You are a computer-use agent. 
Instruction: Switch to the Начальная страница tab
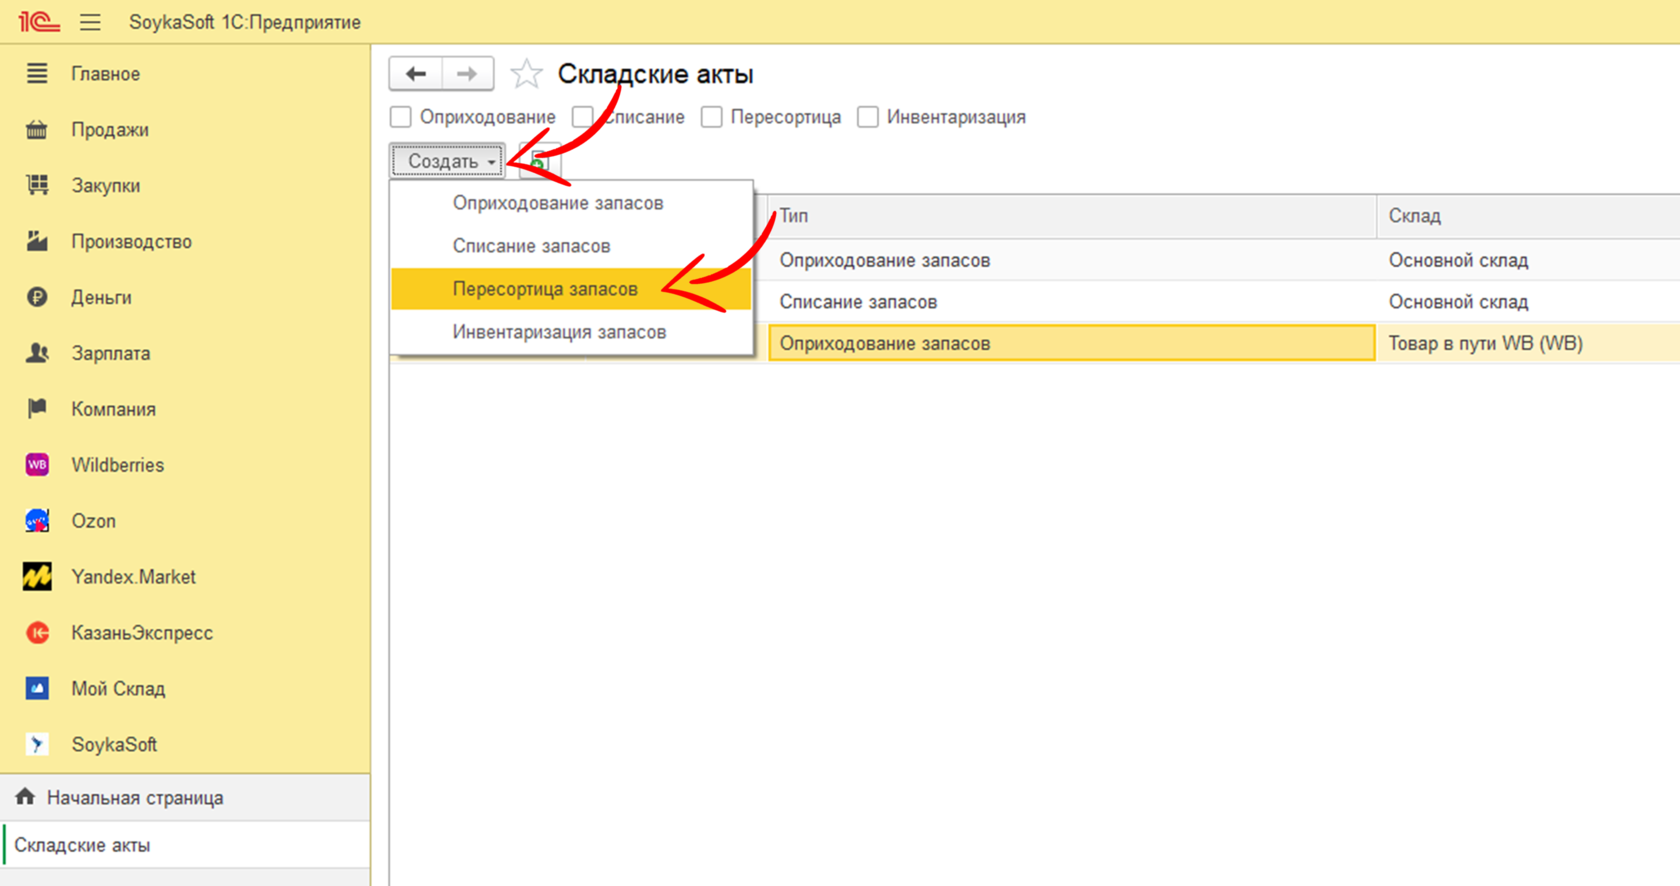point(185,798)
